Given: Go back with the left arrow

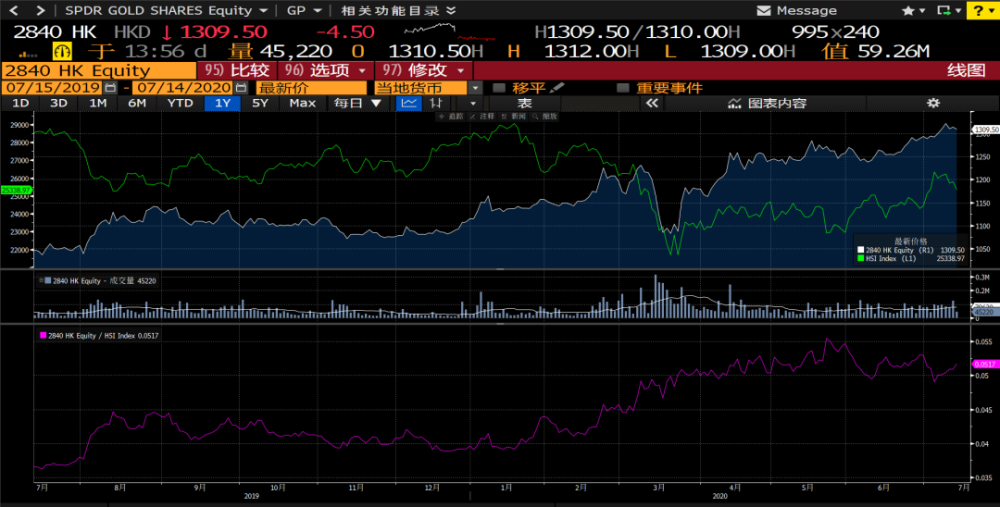Looking at the screenshot, I should point(14,10).
